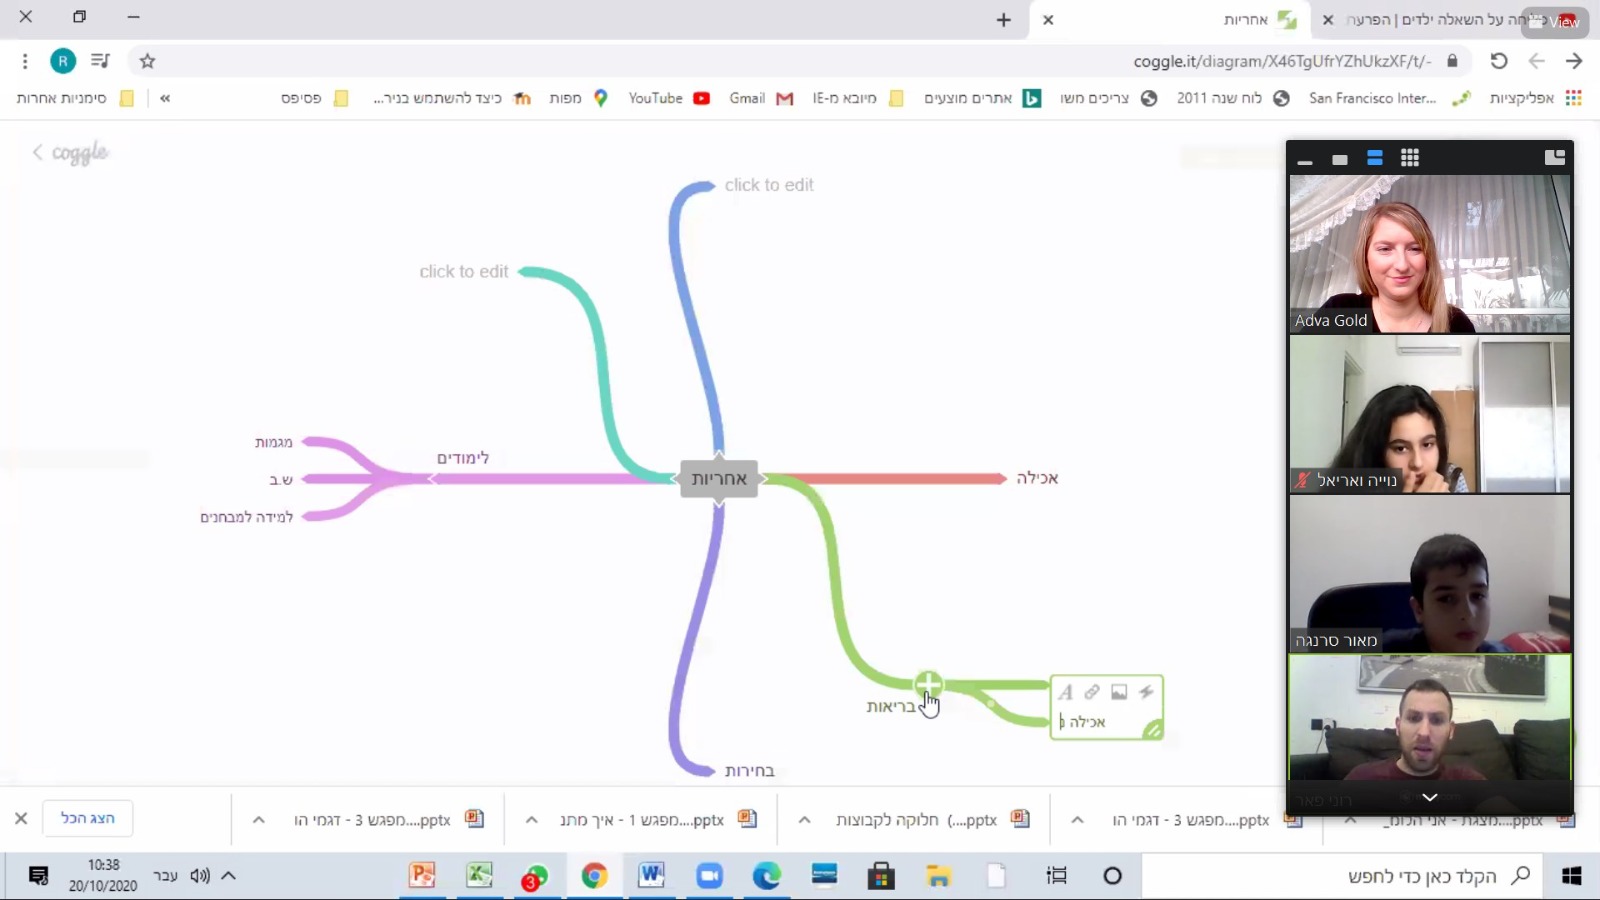Open the מפות maps bookmark

[578, 98]
